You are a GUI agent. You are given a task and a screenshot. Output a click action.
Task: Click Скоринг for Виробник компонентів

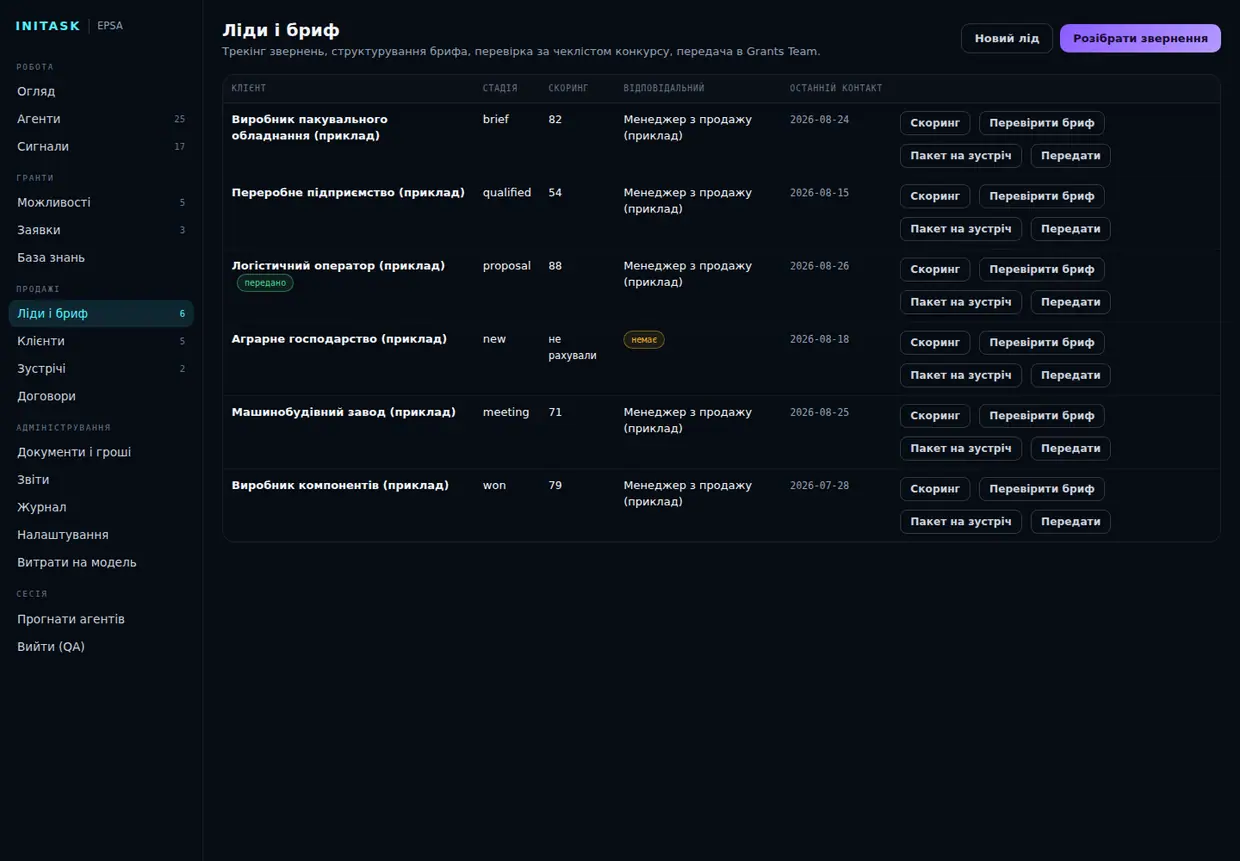click(x=935, y=488)
